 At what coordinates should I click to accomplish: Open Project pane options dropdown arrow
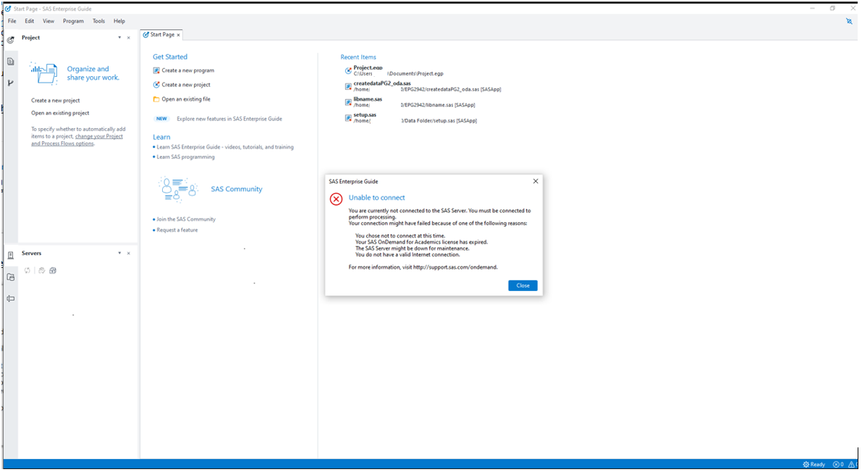pos(119,37)
